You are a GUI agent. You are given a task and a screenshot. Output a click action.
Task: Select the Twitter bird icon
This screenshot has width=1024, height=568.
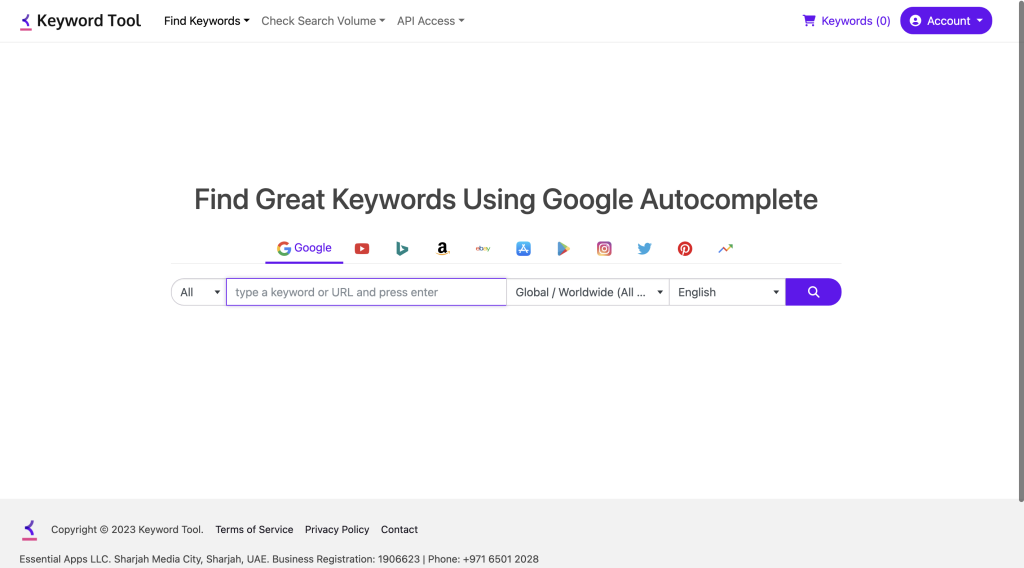pyautogui.click(x=644, y=249)
